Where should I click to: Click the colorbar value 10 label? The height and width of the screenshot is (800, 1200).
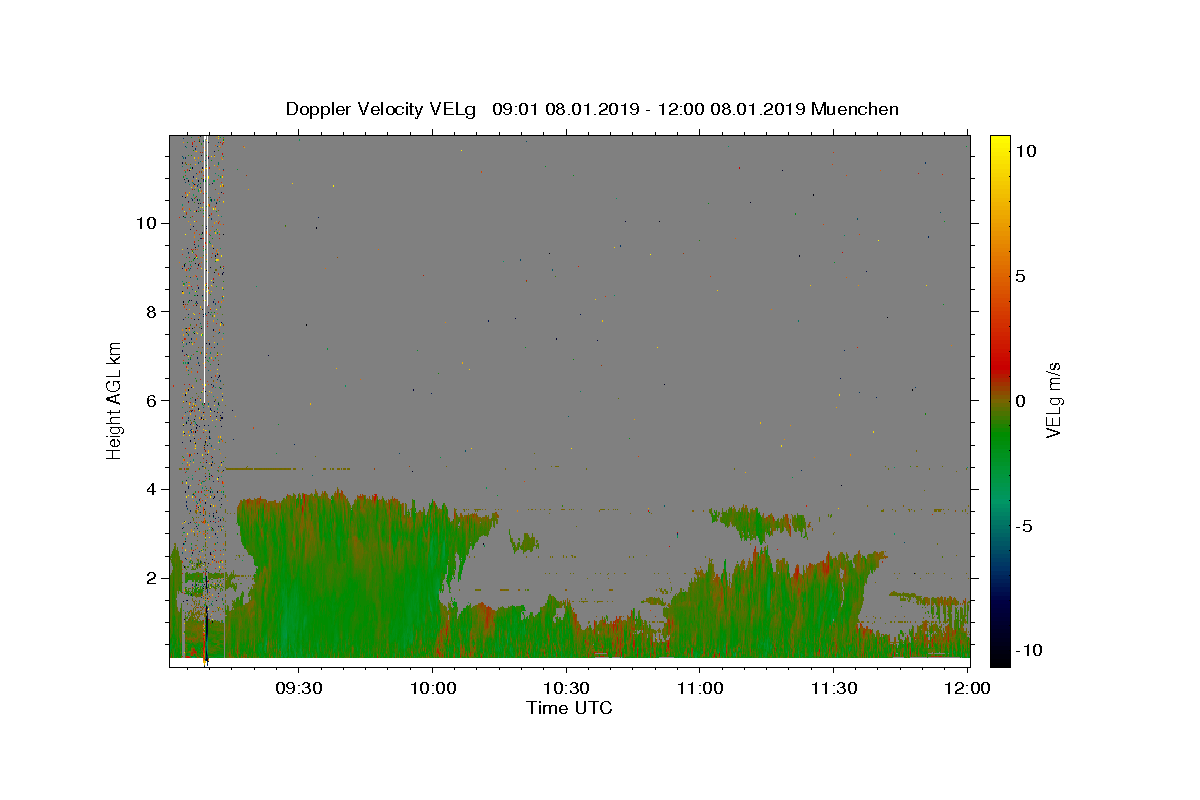[1026, 151]
